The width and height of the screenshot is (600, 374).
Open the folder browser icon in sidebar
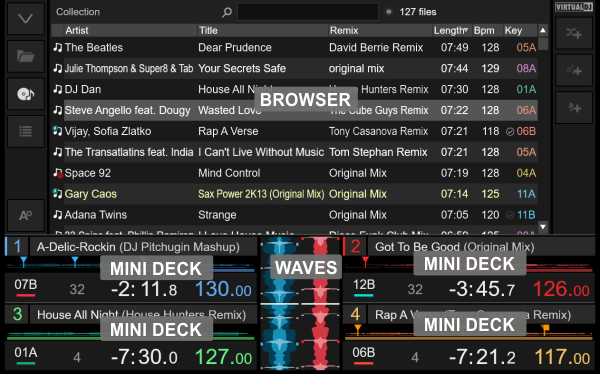[x=26, y=57]
